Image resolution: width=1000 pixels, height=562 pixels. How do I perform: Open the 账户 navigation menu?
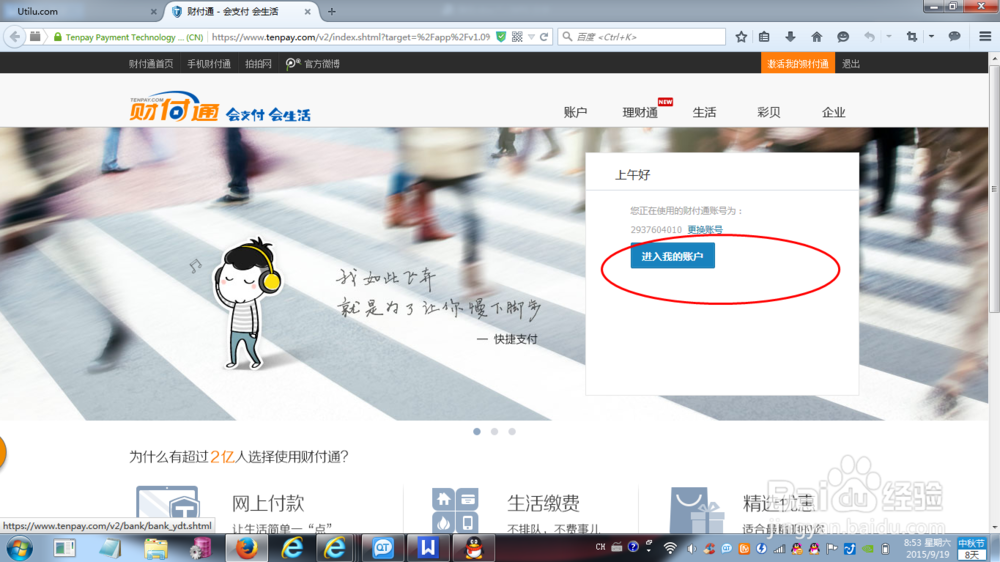tap(575, 112)
